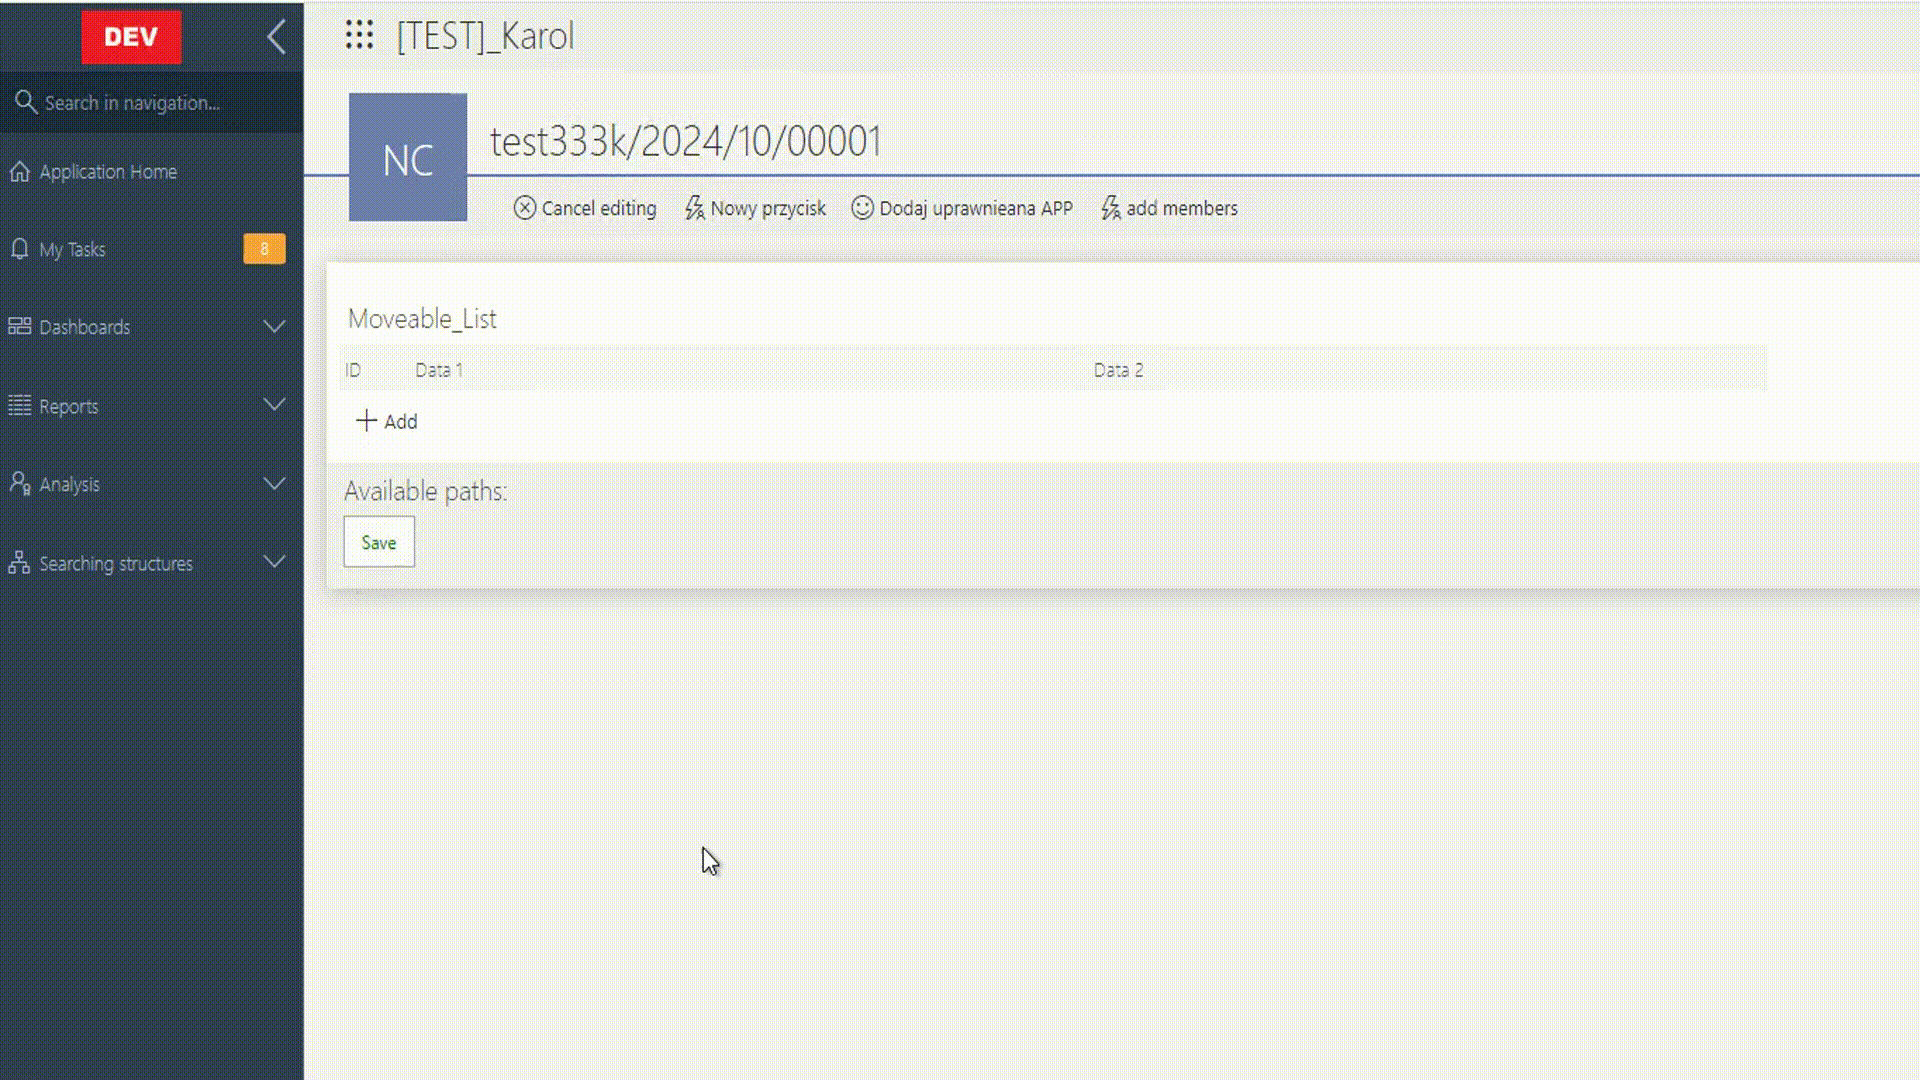Click the navigation collapse arrow icon

[274, 36]
